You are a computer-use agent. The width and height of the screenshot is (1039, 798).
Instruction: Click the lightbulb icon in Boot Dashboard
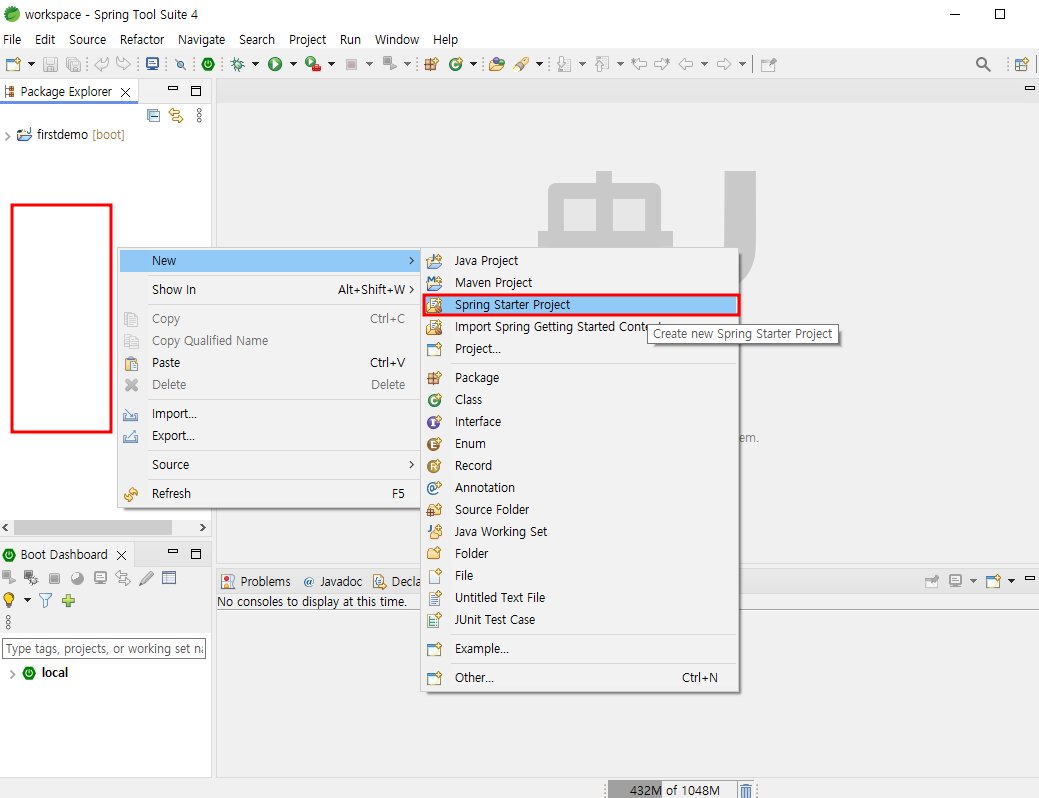[9, 600]
